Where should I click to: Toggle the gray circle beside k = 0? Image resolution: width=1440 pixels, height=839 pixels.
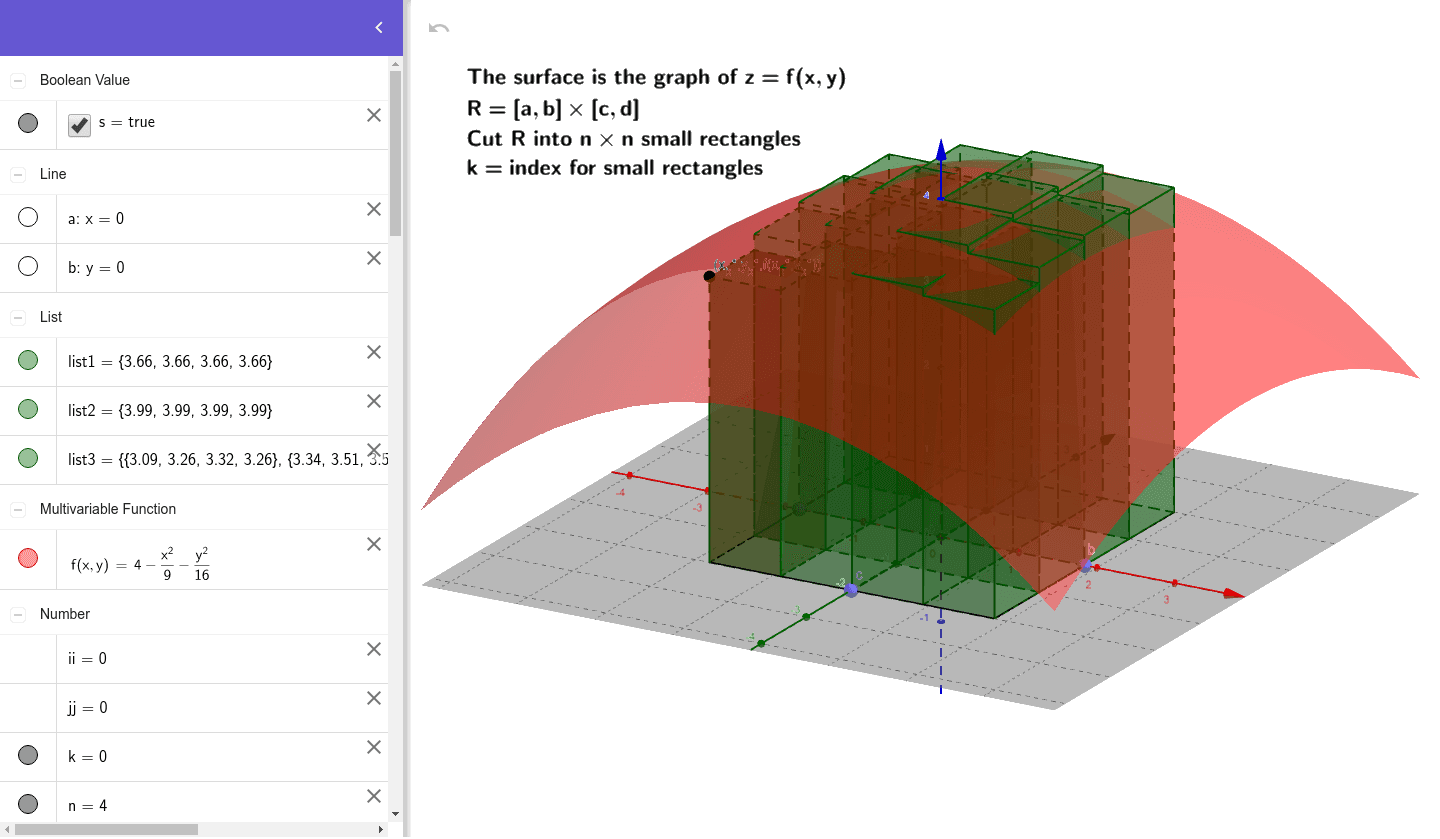coord(28,755)
